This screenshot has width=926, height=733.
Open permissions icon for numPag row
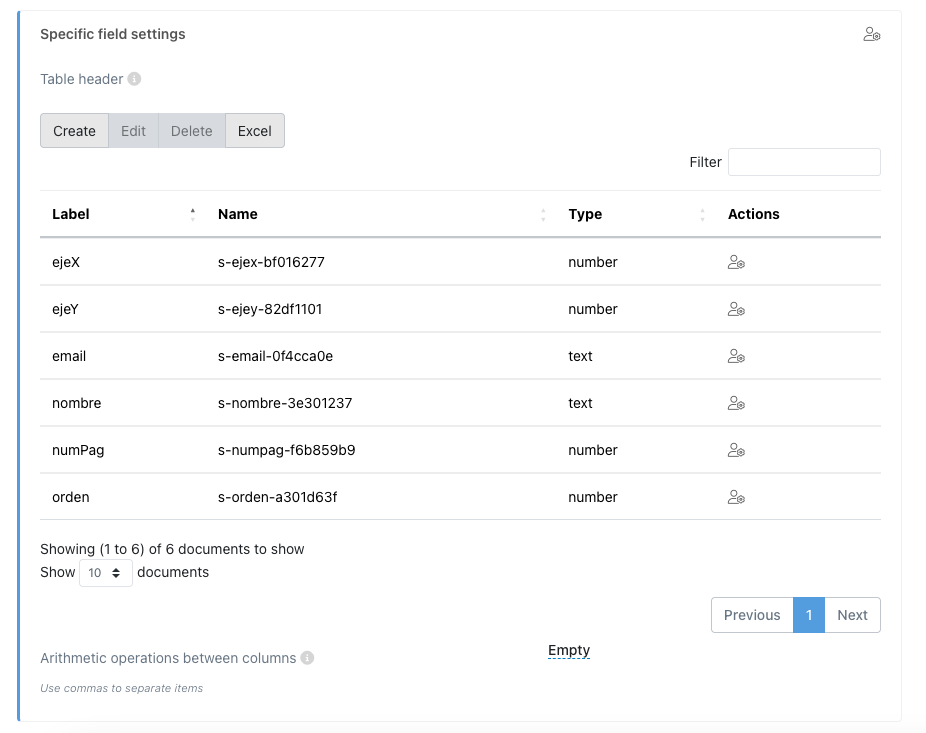(x=736, y=450)
